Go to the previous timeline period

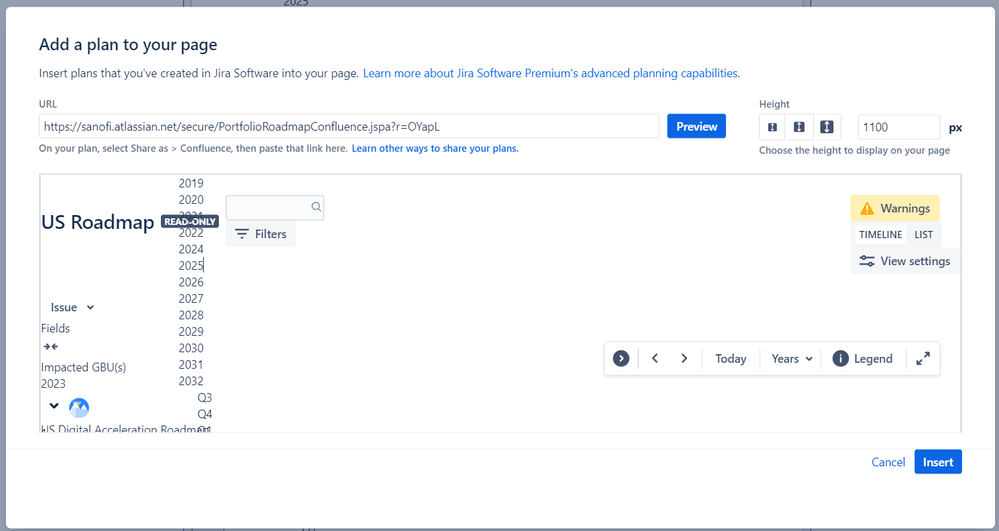coord(655,359)
